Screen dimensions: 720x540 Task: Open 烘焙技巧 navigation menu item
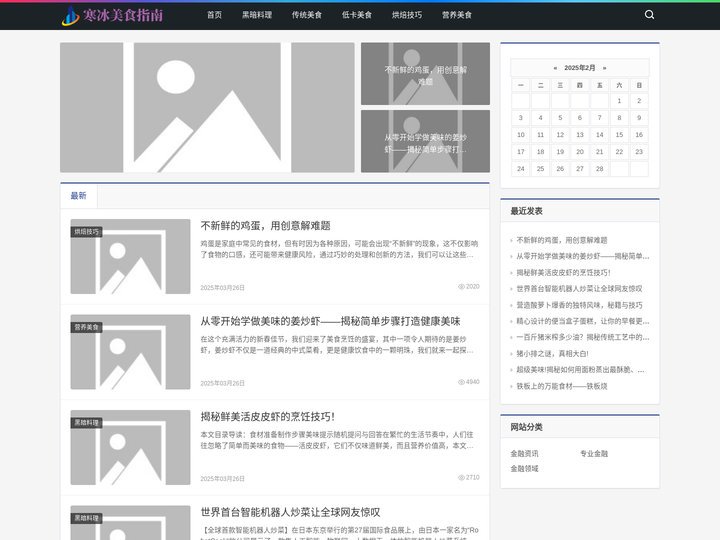tap(407, 15)
